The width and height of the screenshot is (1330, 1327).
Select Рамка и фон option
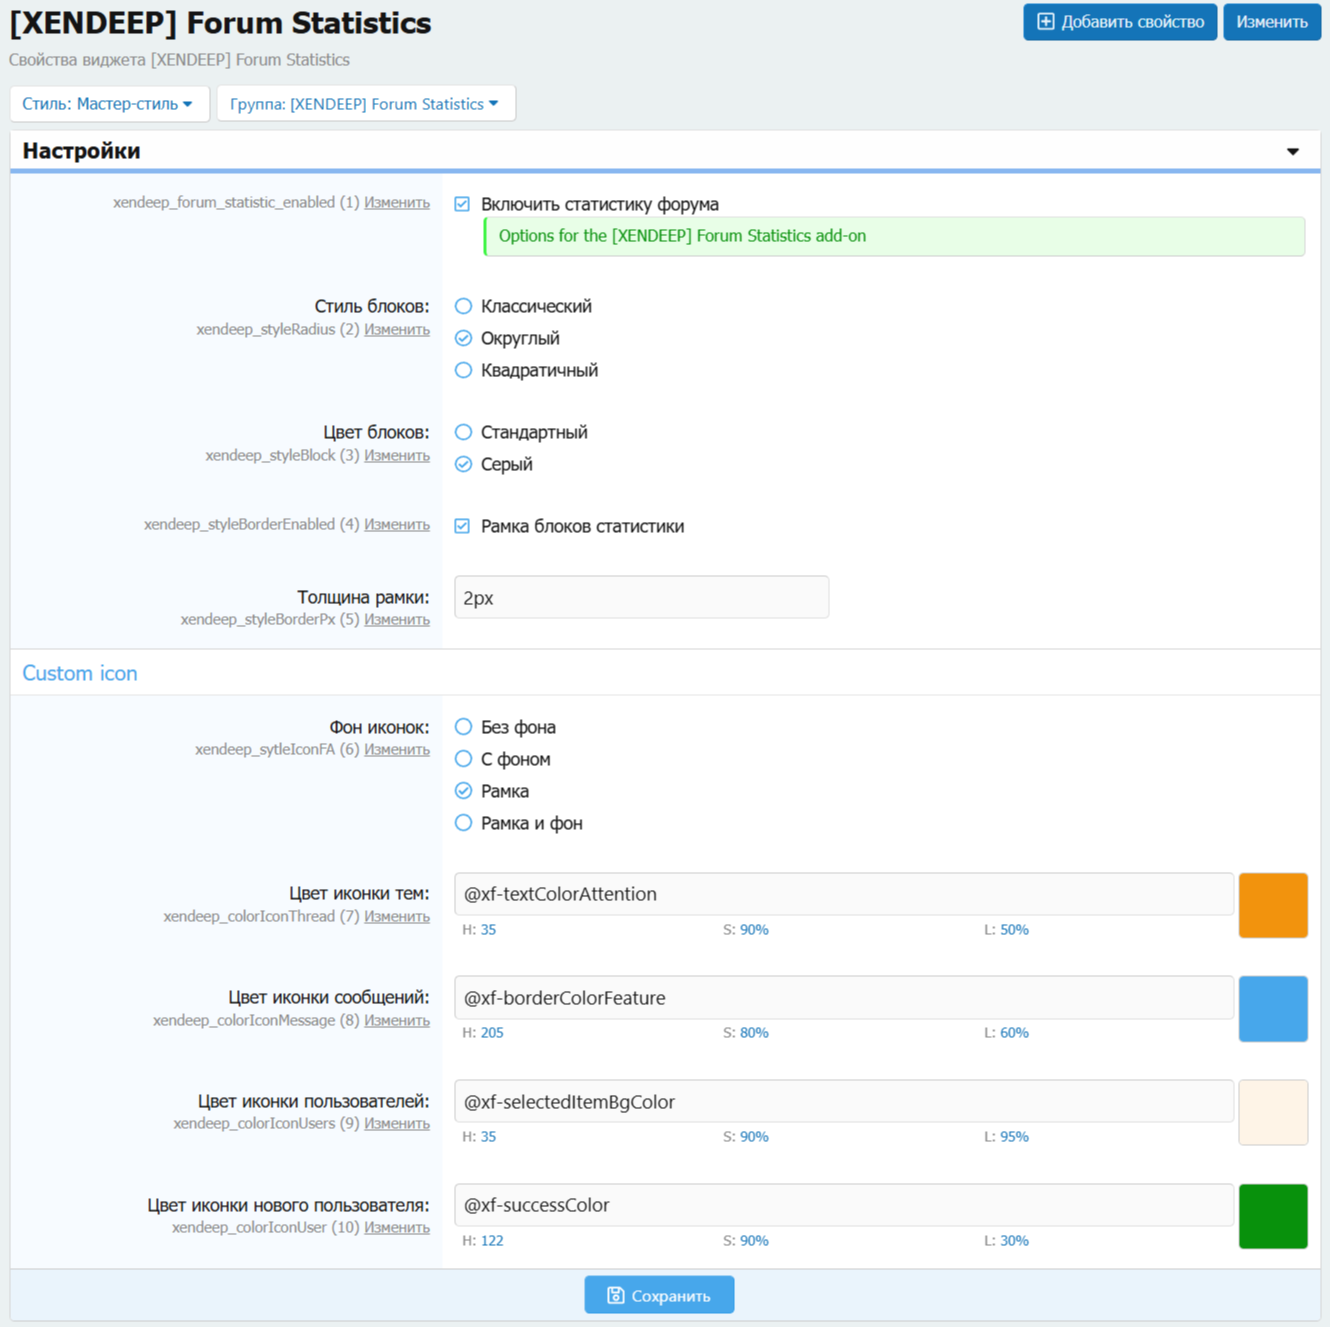(x=463, y=823)
